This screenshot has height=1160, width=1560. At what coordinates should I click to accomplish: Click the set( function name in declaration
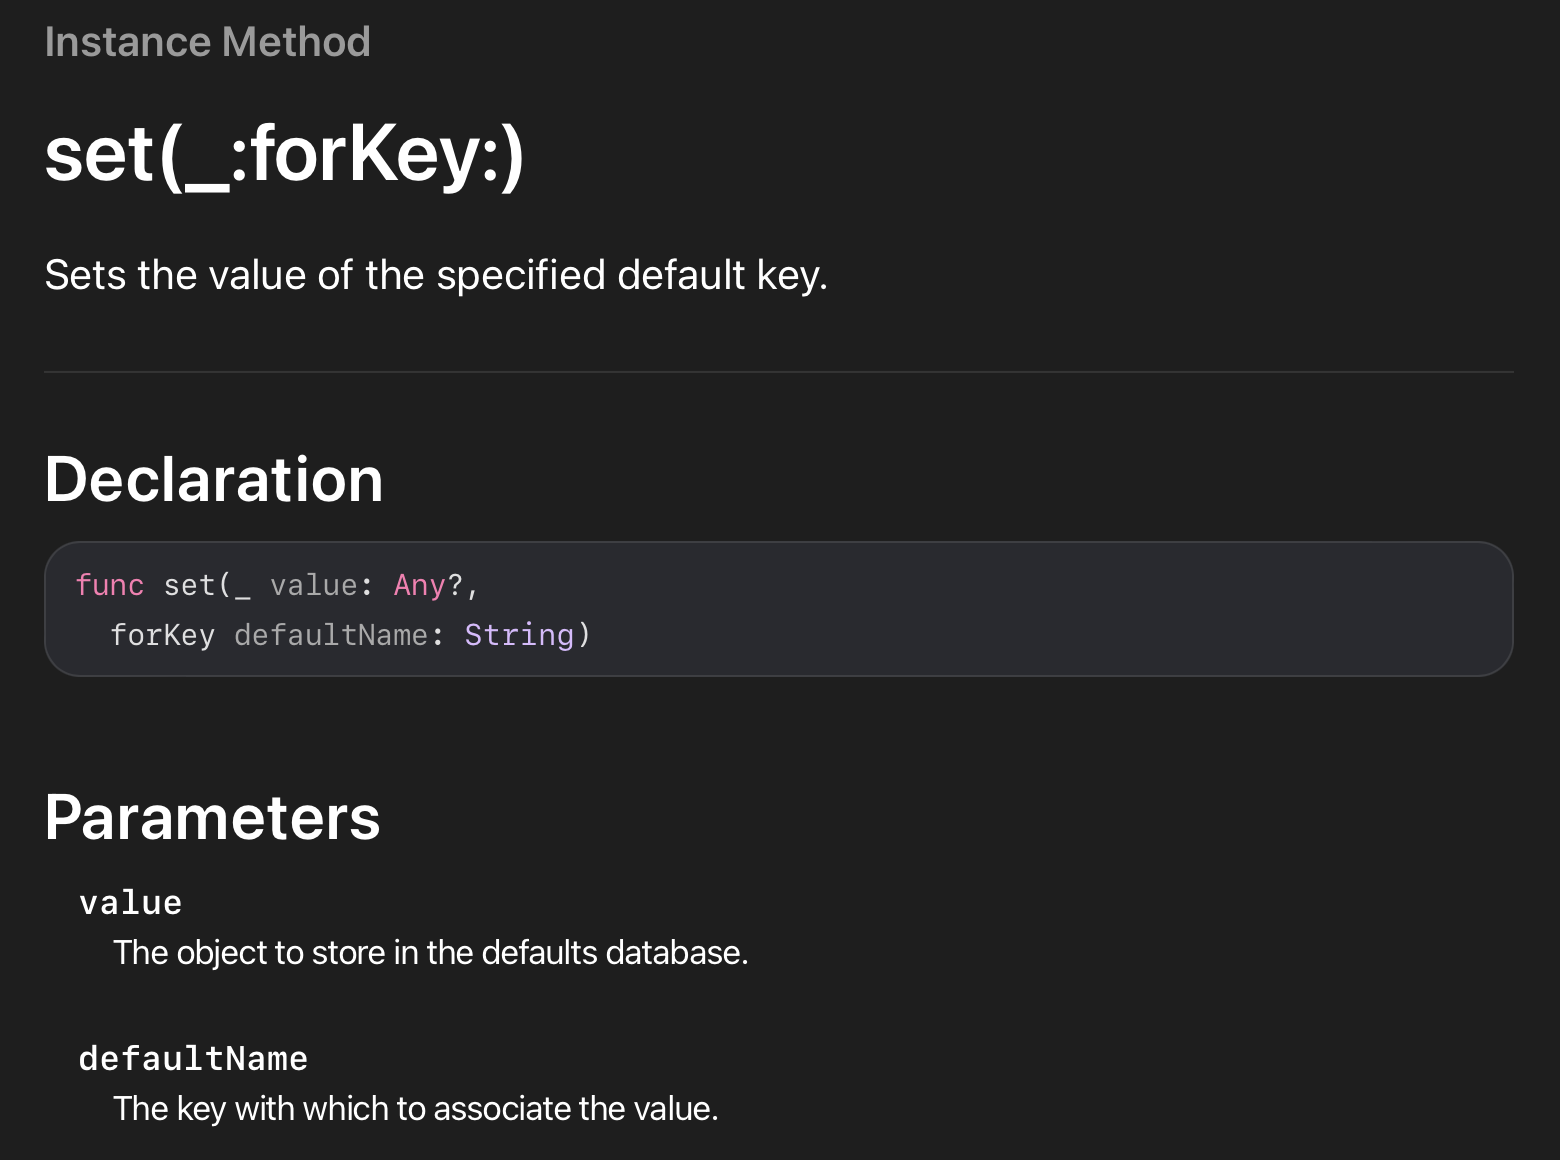coord(197,585)
